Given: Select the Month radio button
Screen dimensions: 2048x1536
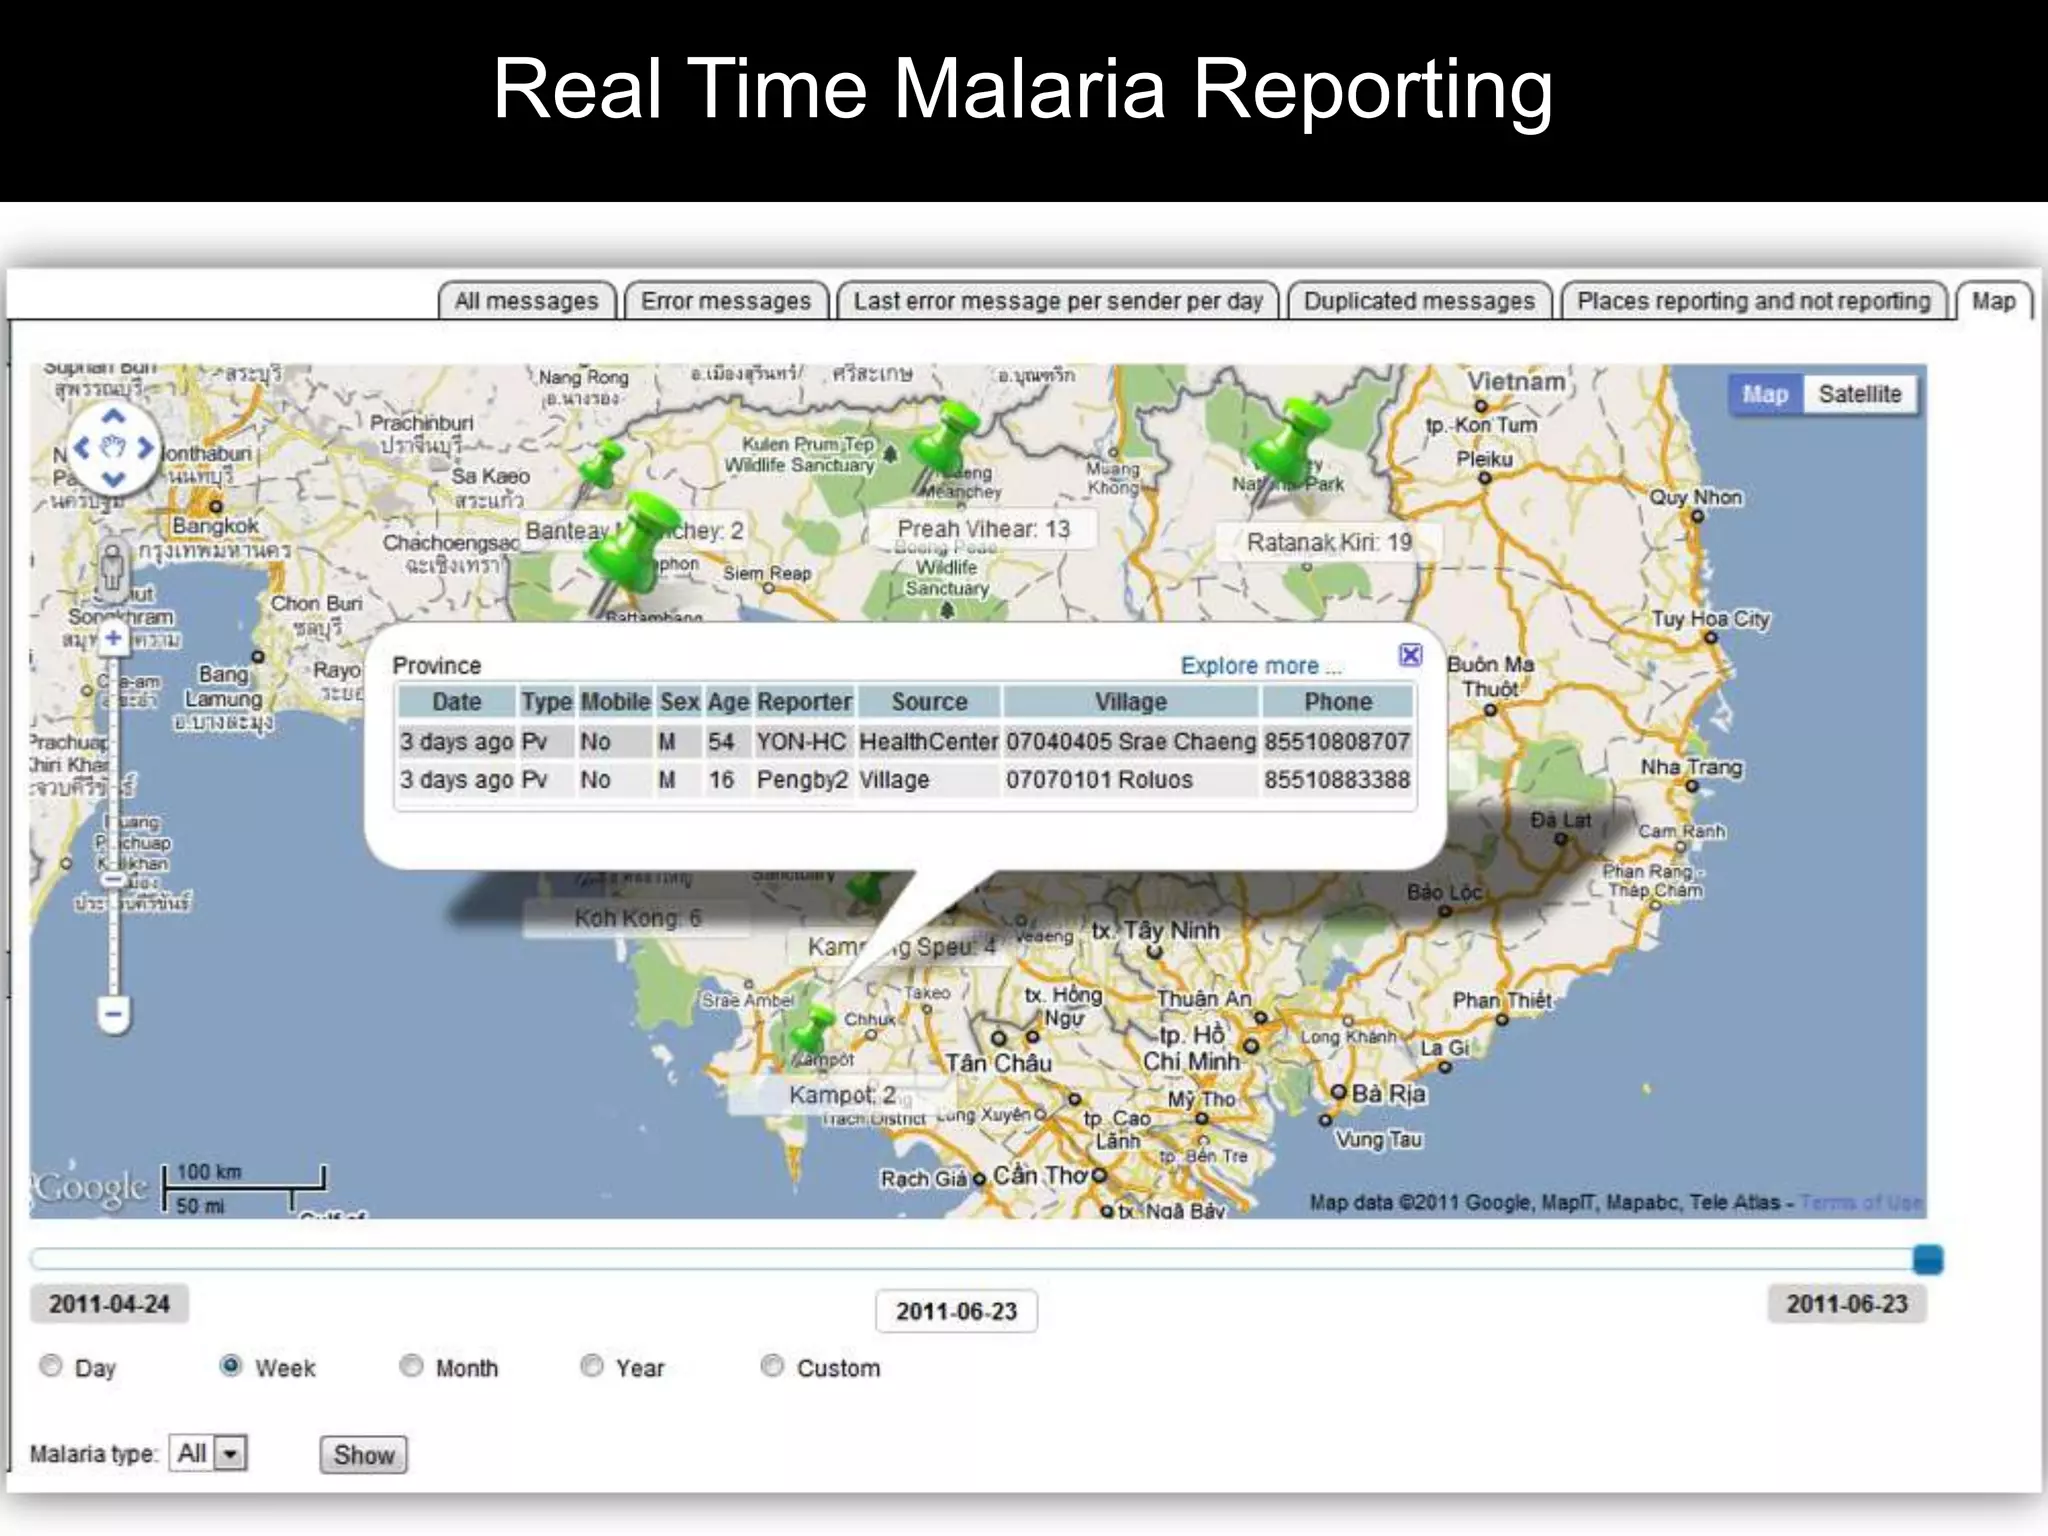Looking at the screenshot, I should [x=410, y=1365].
